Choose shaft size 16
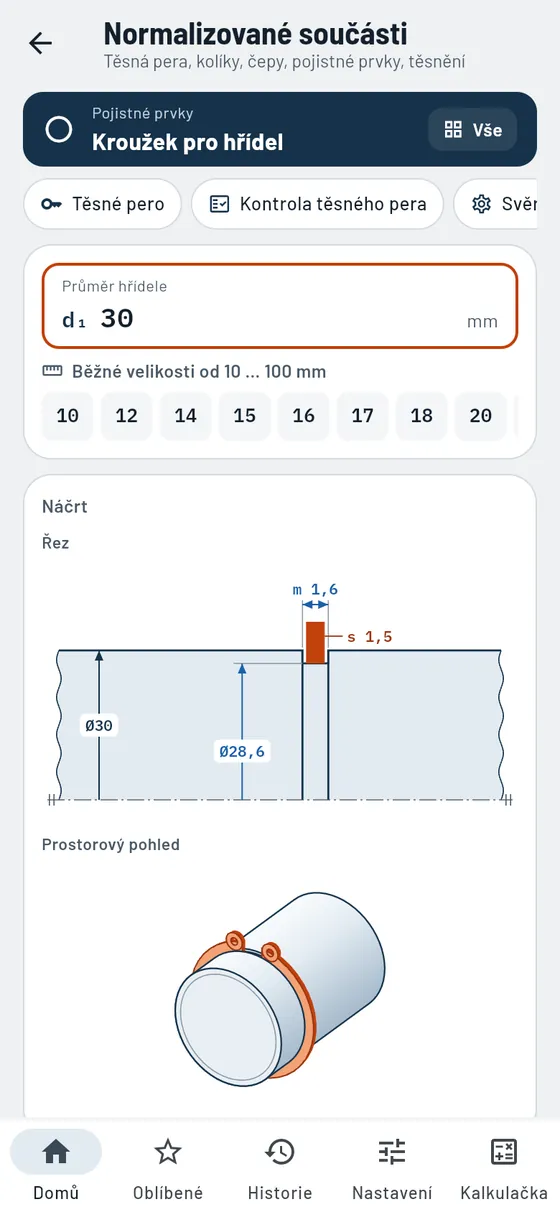The height and width of the screenshot is (1212, 560). click(304, 416)
